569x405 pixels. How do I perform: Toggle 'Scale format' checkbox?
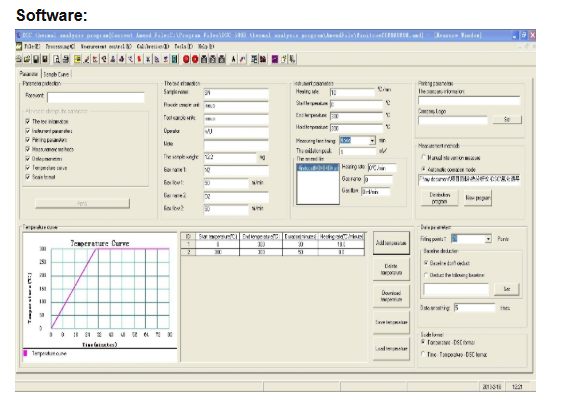[x=28, y=177]
